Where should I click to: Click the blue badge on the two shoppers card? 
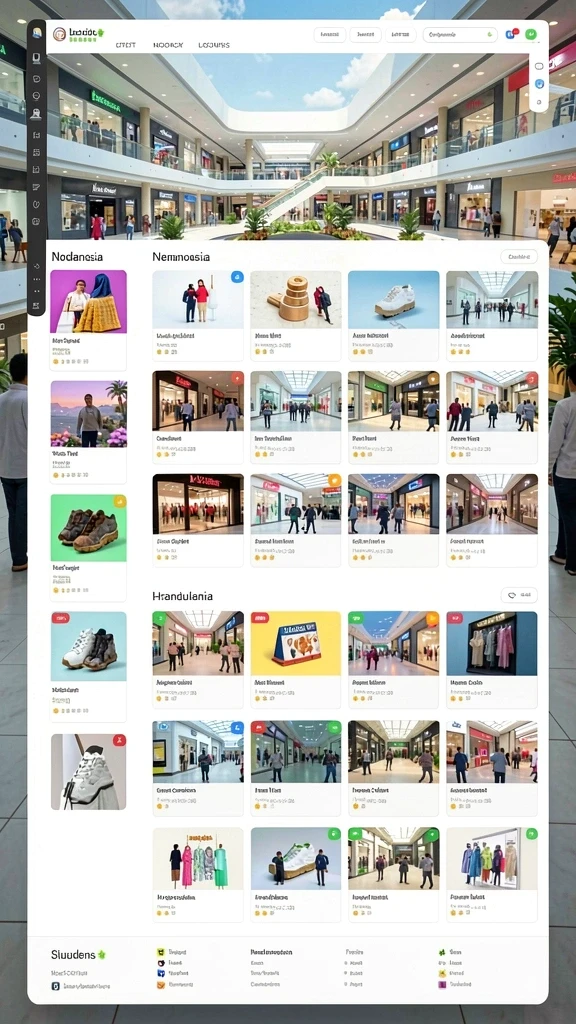tap(236, 276)
